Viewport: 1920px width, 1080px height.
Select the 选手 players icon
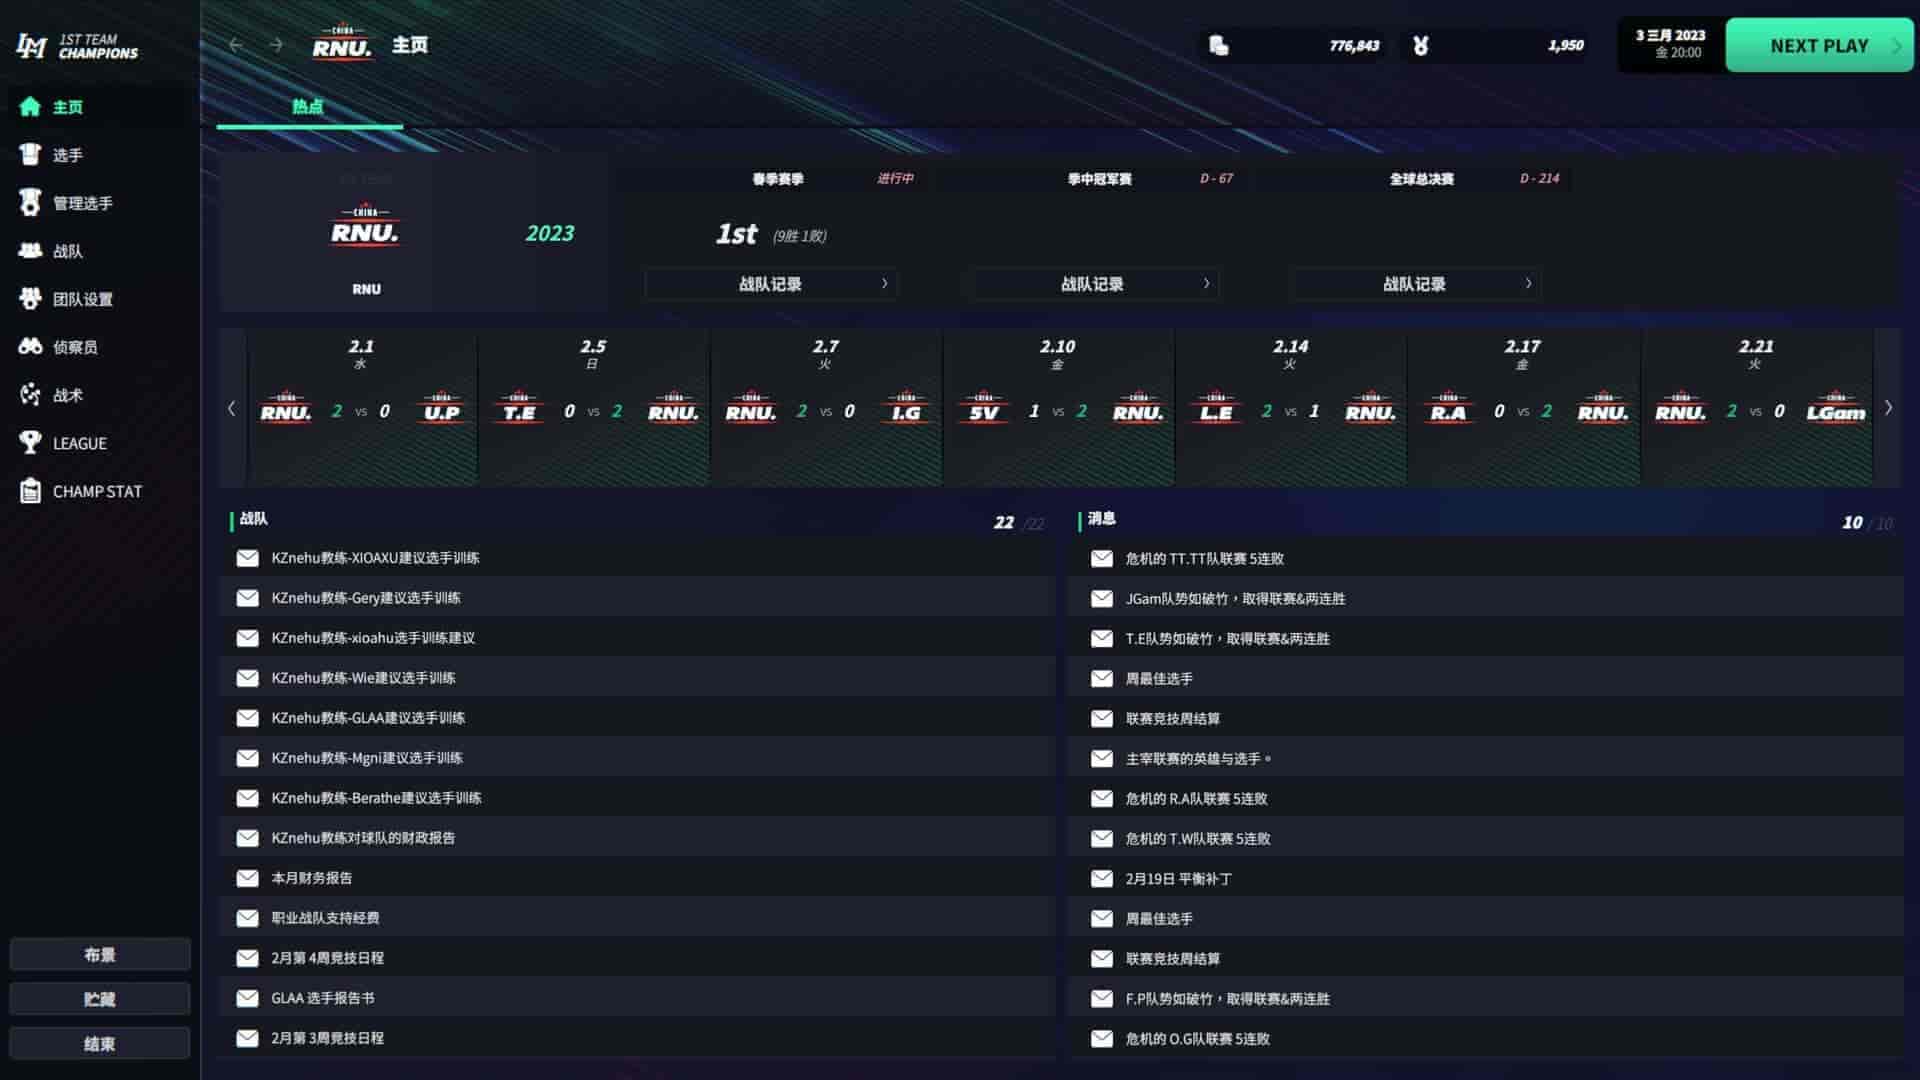pyautogui.click(x=31, y=155)
